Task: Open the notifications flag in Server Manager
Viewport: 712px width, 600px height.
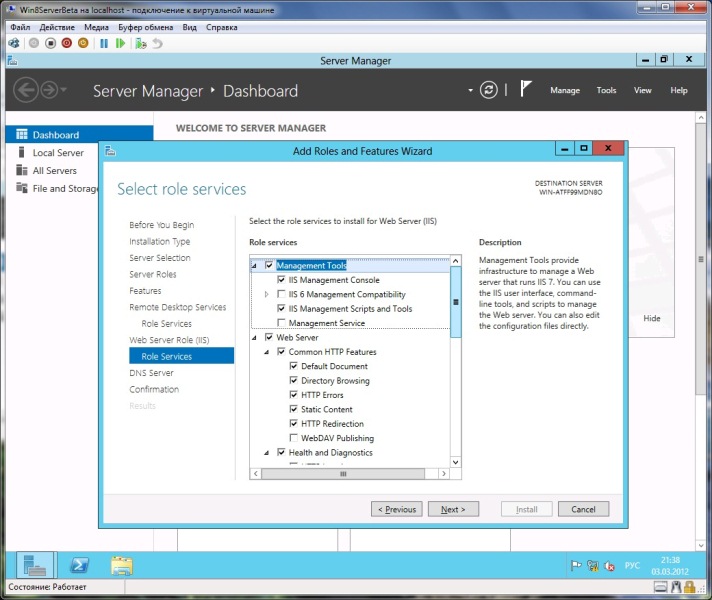Action: click(x=526, y=90)
